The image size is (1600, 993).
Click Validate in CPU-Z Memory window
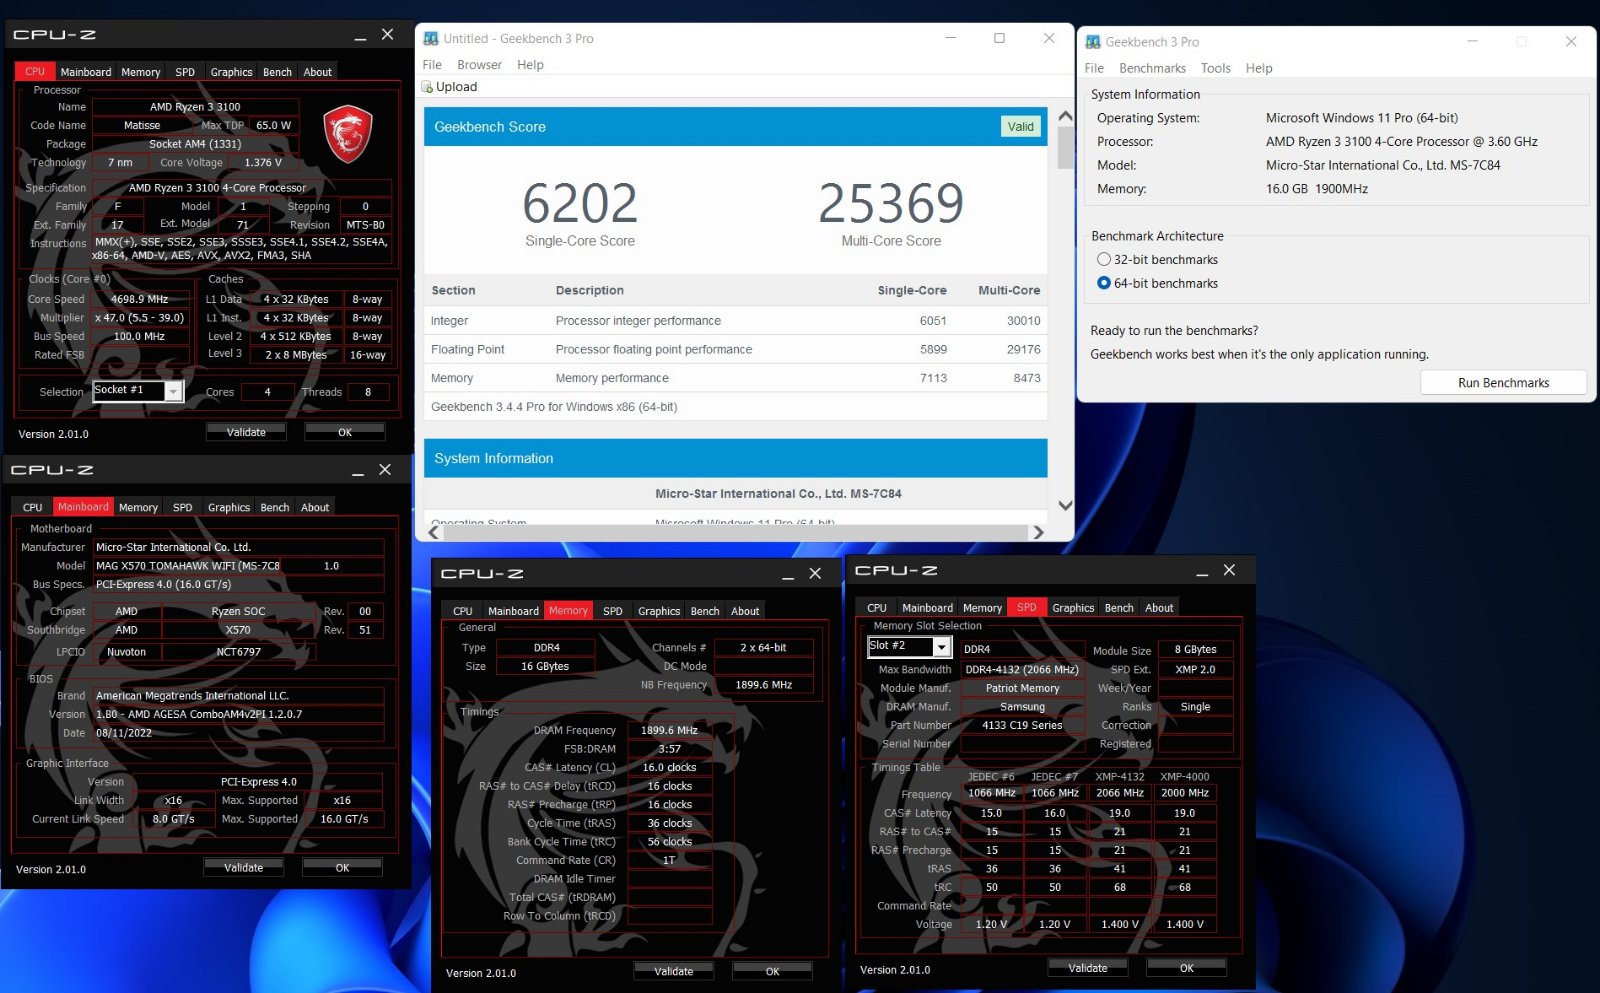click(x=673, y=971)
